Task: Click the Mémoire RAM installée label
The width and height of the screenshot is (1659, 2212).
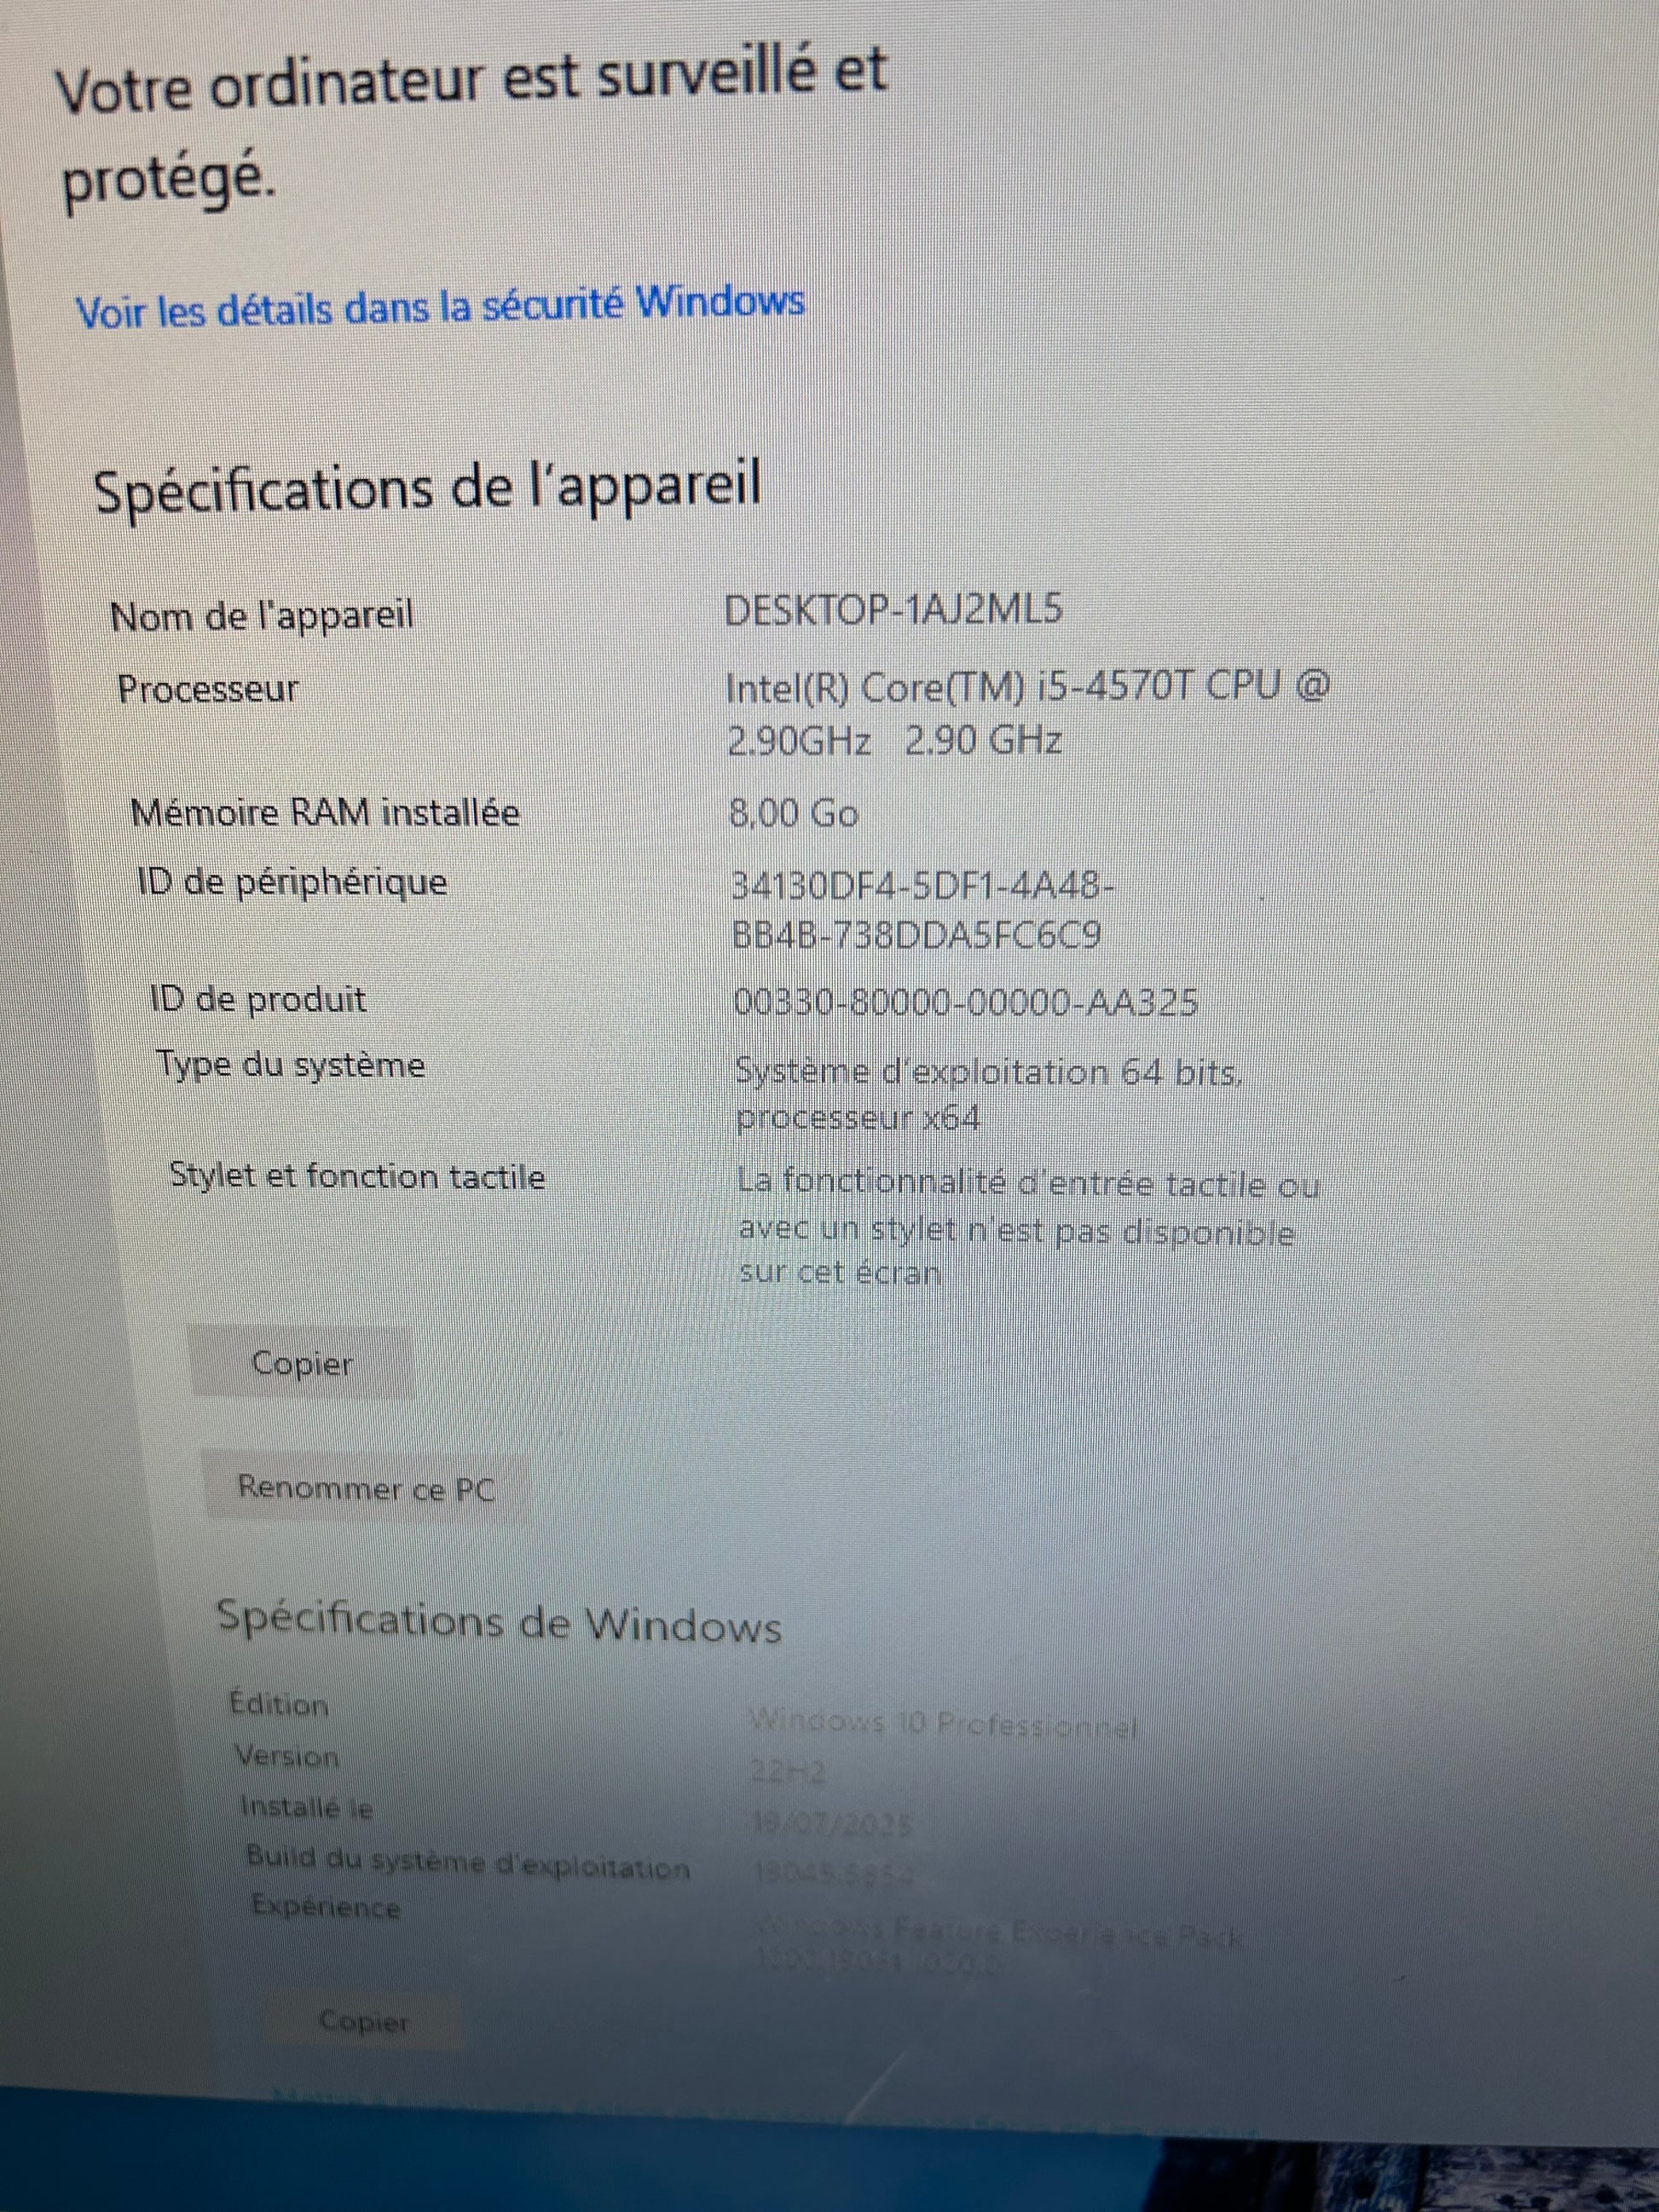Action: 325,812
